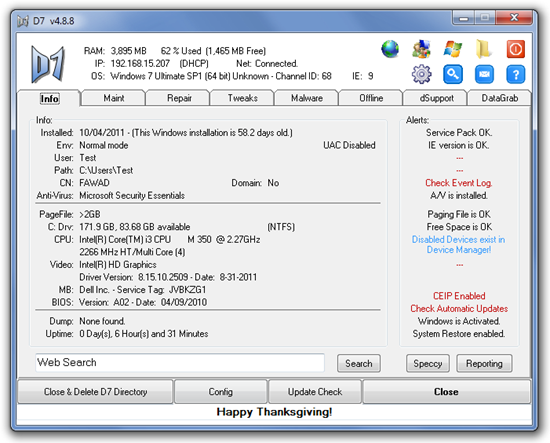The height and width of the screenshot is (443, 550).
Task: Select the Tweaks tab
Action: pos(242,98)
